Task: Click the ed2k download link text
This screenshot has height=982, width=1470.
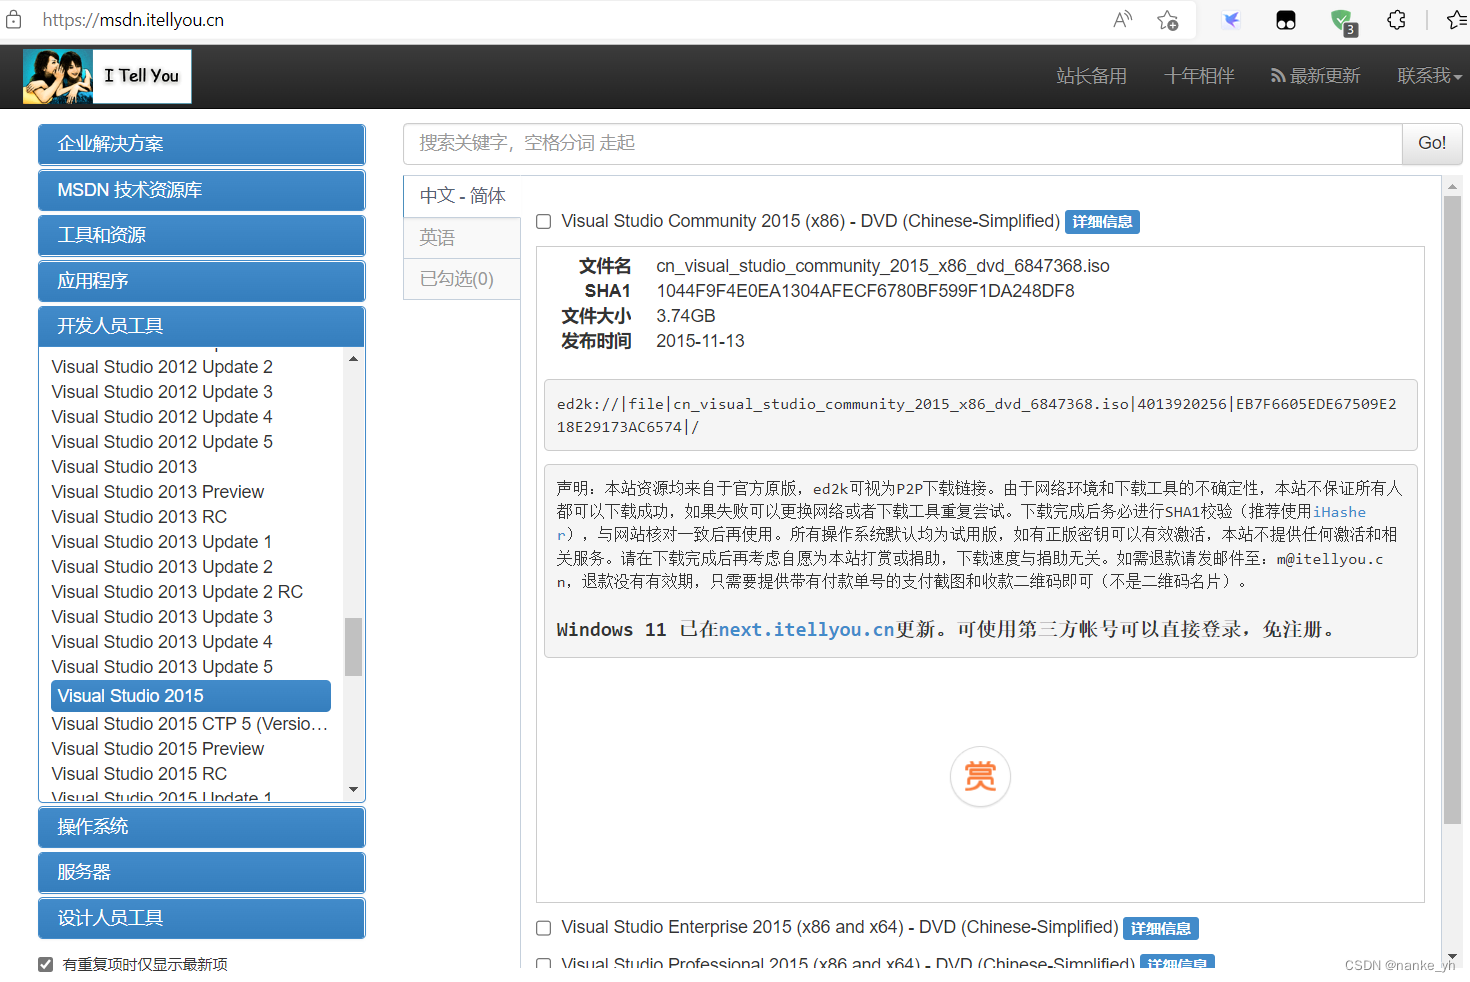Action: click(x=977, y=415)
